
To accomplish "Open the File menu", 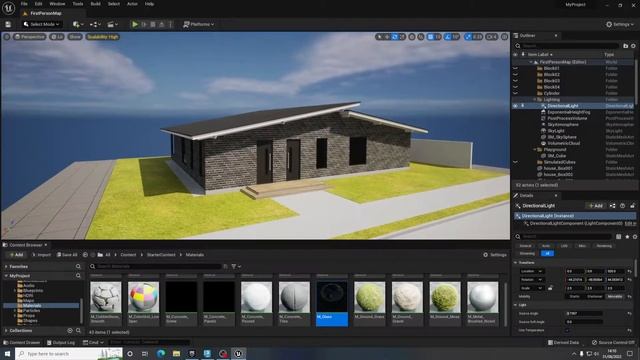I will pos(24,4).
